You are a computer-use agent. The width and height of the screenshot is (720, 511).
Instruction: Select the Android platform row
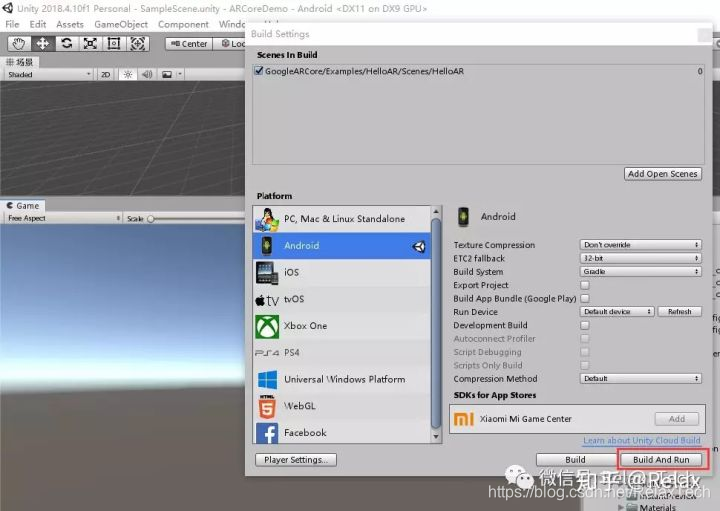pyautogui.click(x=342, y=246)
